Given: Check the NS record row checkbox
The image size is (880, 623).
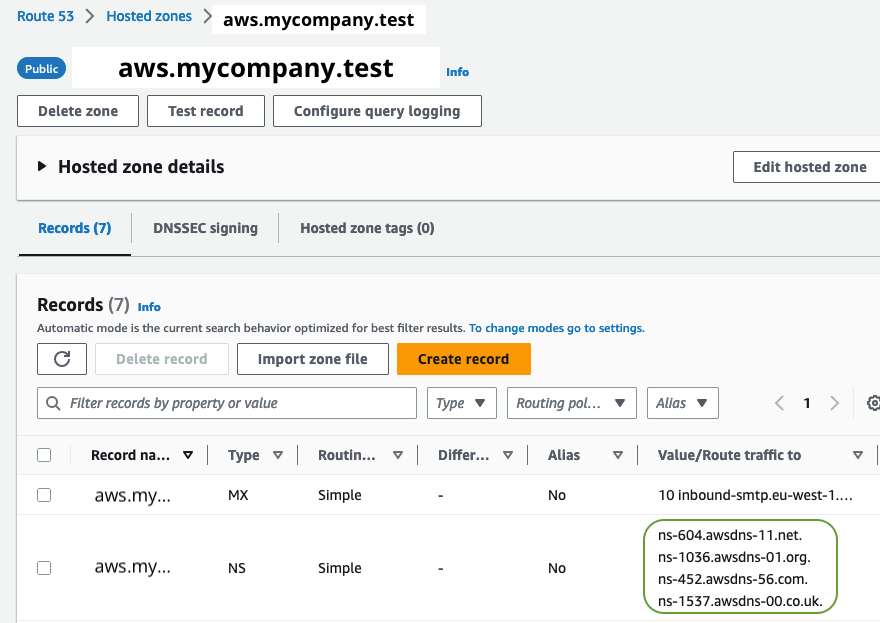Looking at the screenshot, I should coord(44,568).
